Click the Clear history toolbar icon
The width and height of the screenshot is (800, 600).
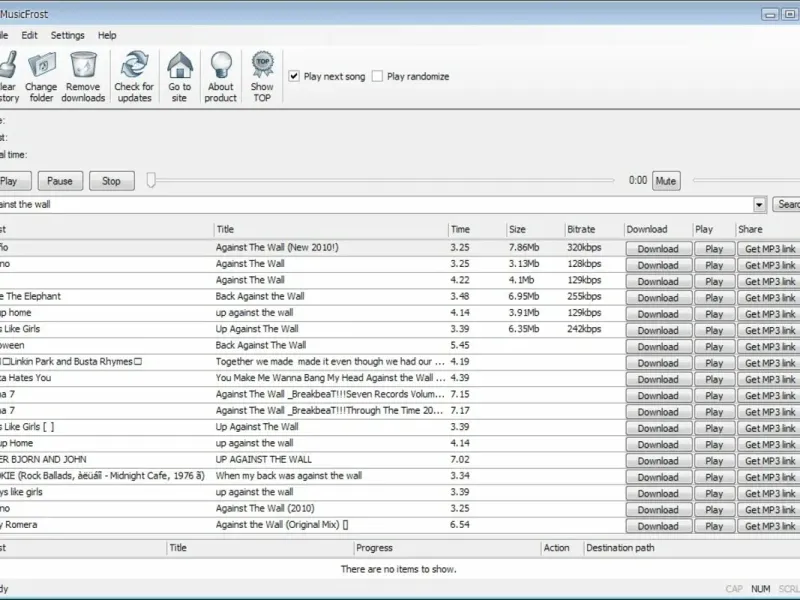click(x=8, y=66)
